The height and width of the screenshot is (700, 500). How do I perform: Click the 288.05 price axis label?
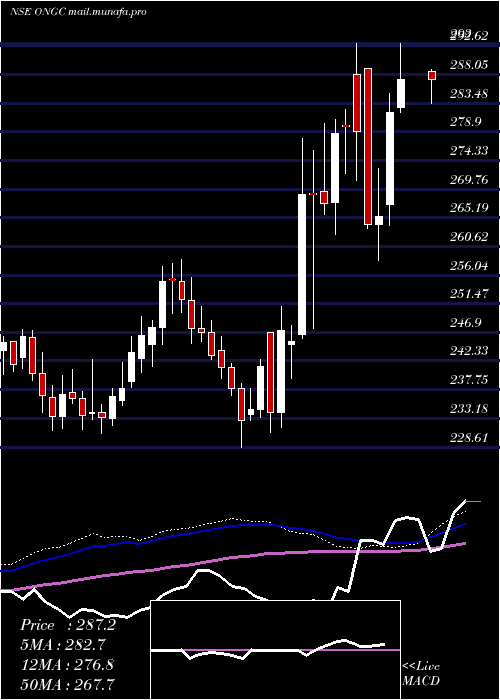point(469,65)
